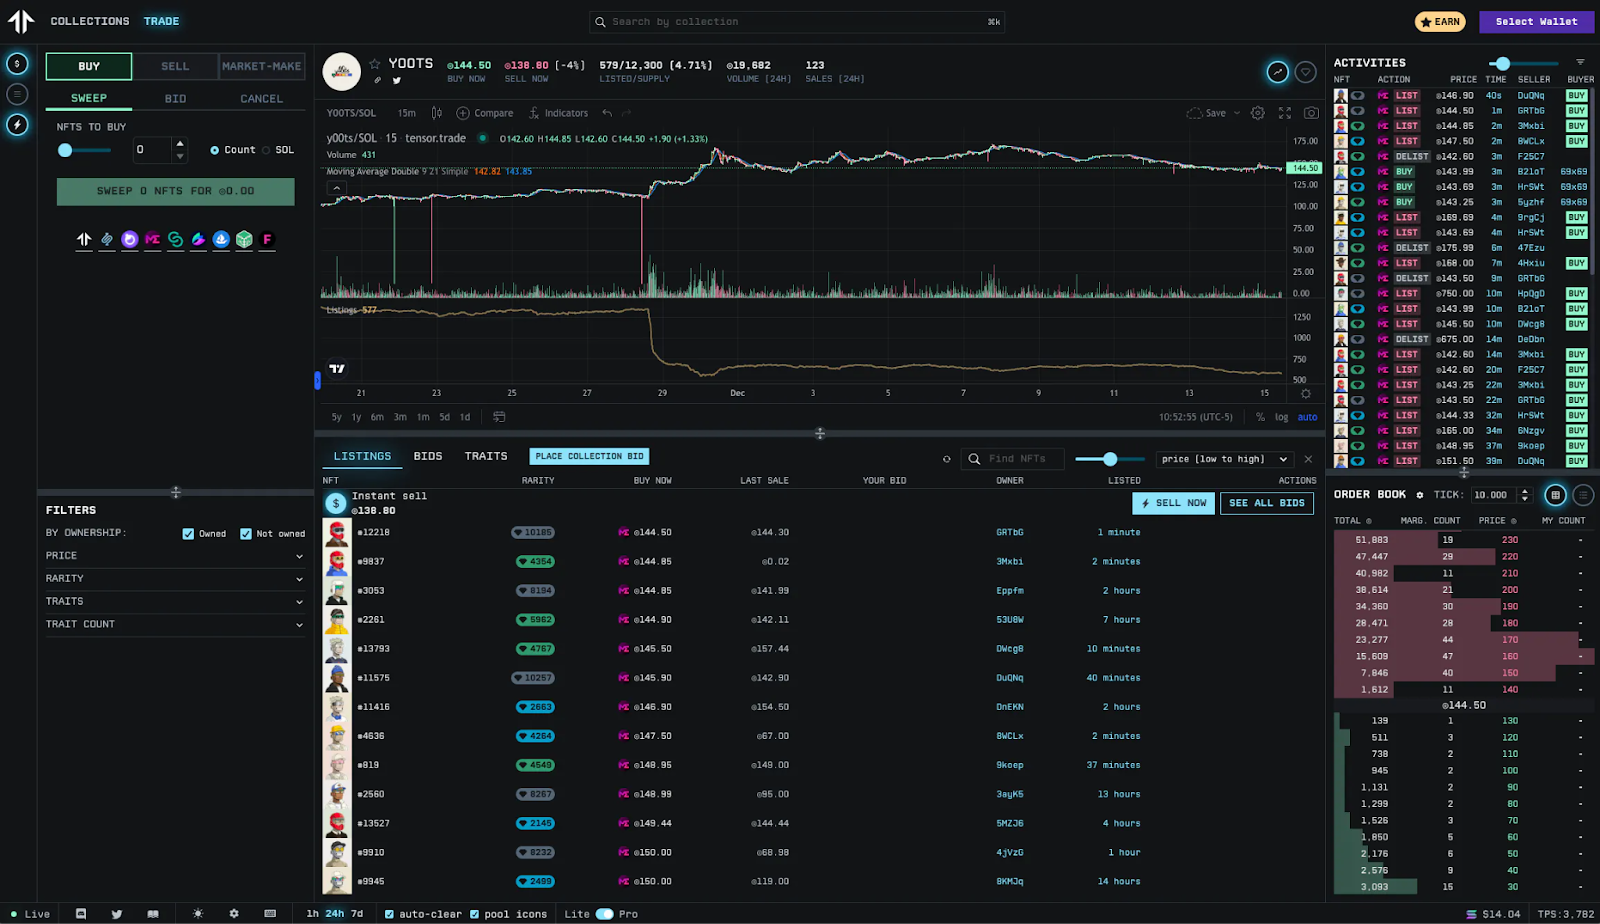This screenshot has width=1600, height=924.
Task: Take a chart snapshot with camera icon
Action: click(x=1311, y=113)
